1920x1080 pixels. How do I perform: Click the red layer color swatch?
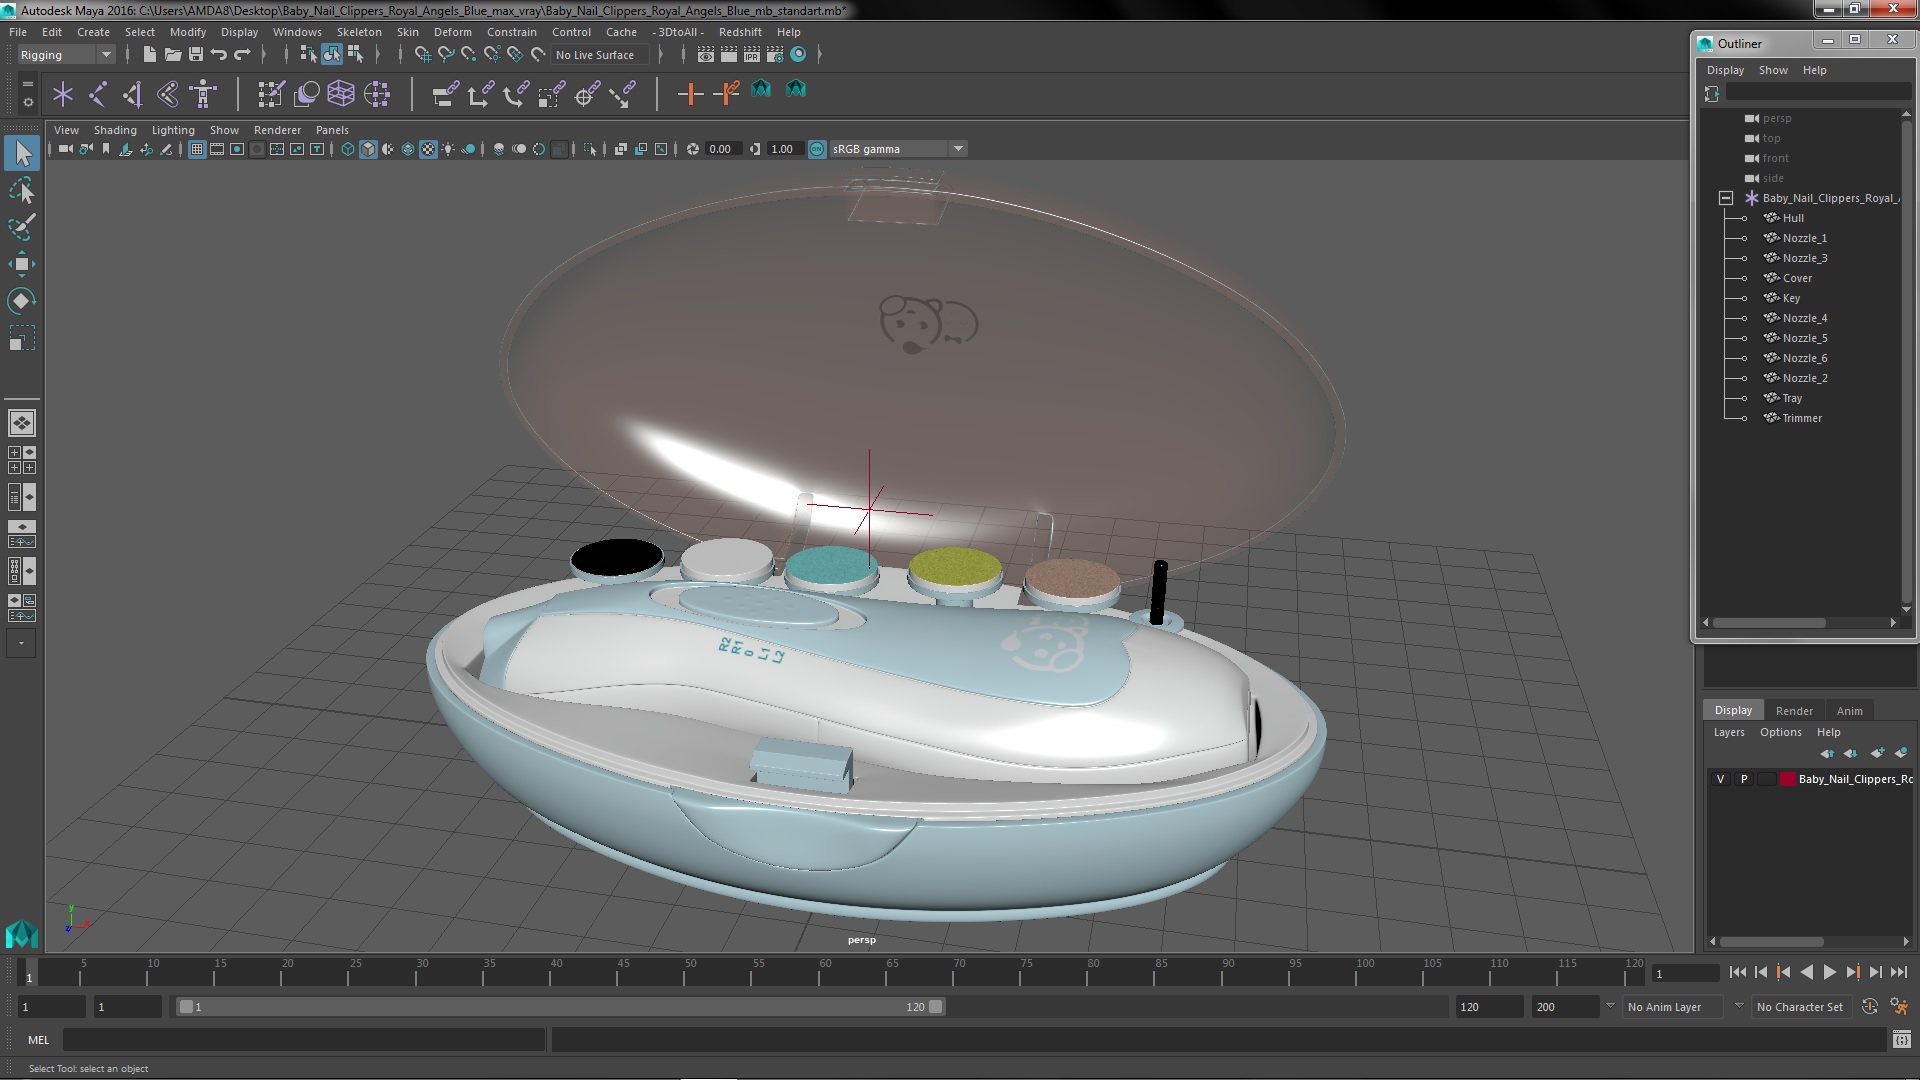1787,779
